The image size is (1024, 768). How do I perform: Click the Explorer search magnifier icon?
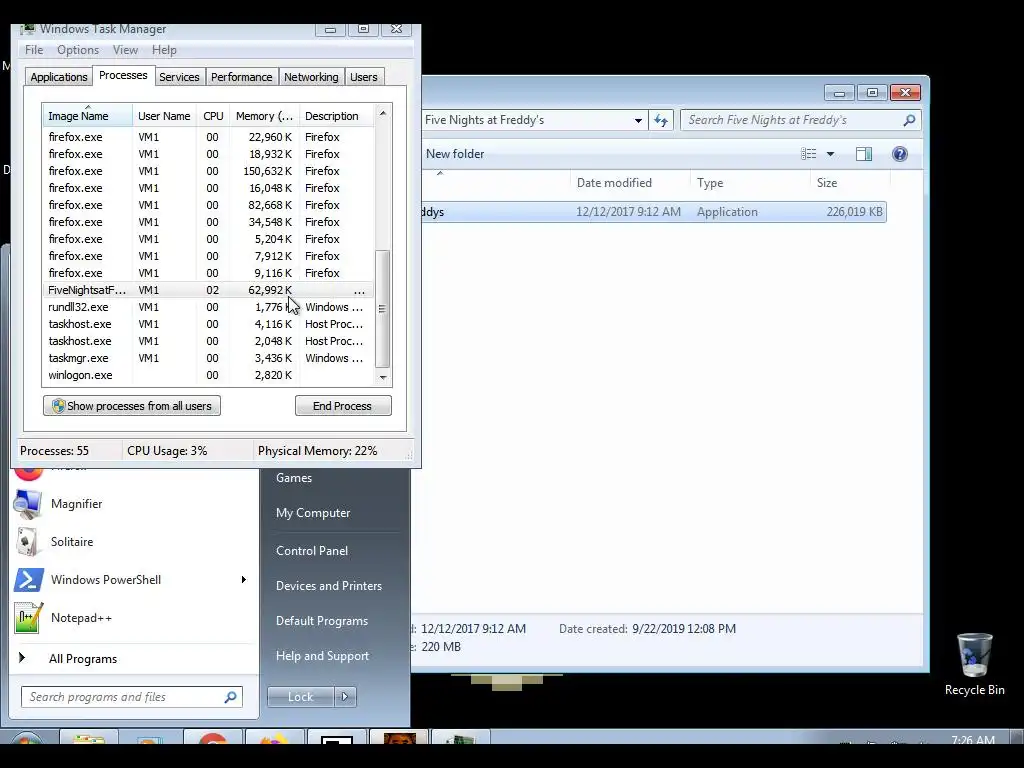pos(908,120)
